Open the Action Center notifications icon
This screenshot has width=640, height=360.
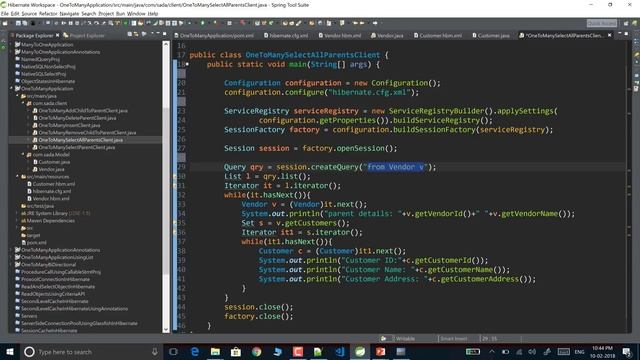(x=627, y=351)
